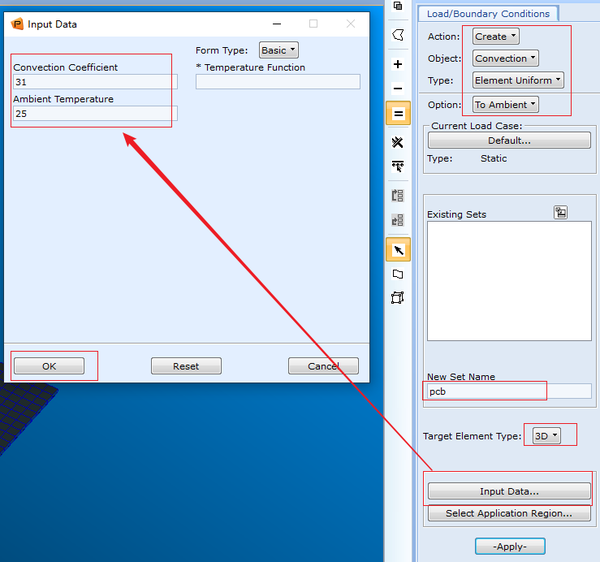Click the upper greyed list-tree icon

398,195
